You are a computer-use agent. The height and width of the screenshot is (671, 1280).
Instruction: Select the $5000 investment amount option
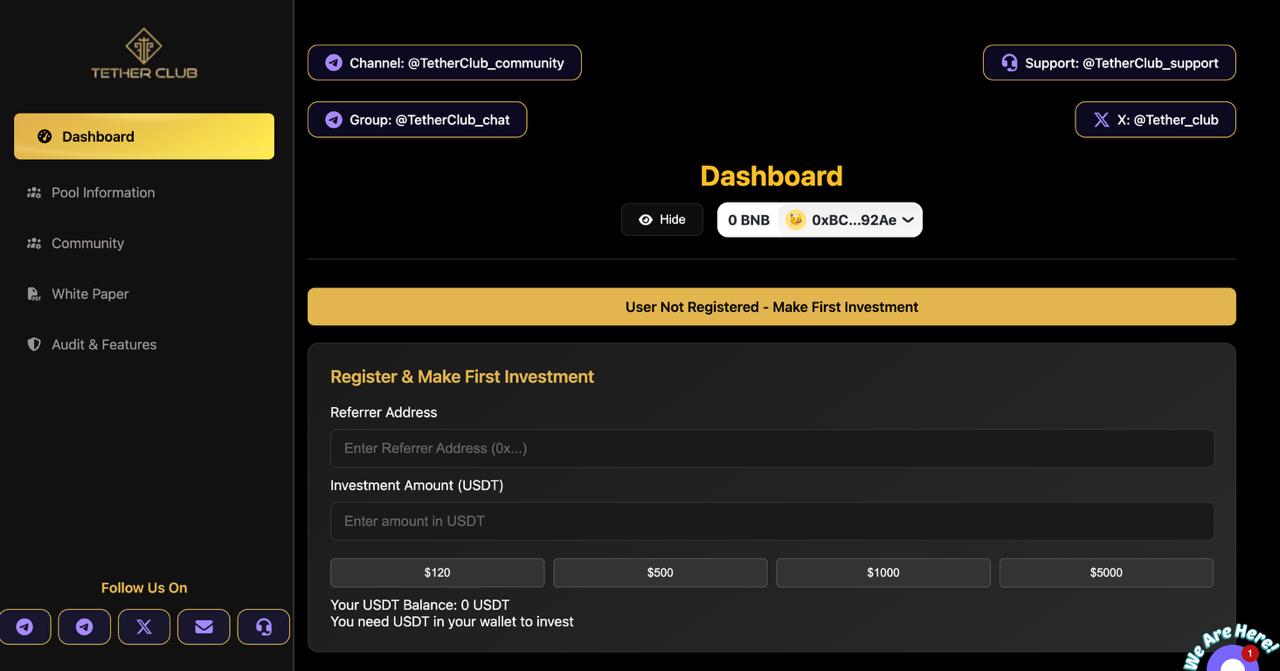[1106, 572]
